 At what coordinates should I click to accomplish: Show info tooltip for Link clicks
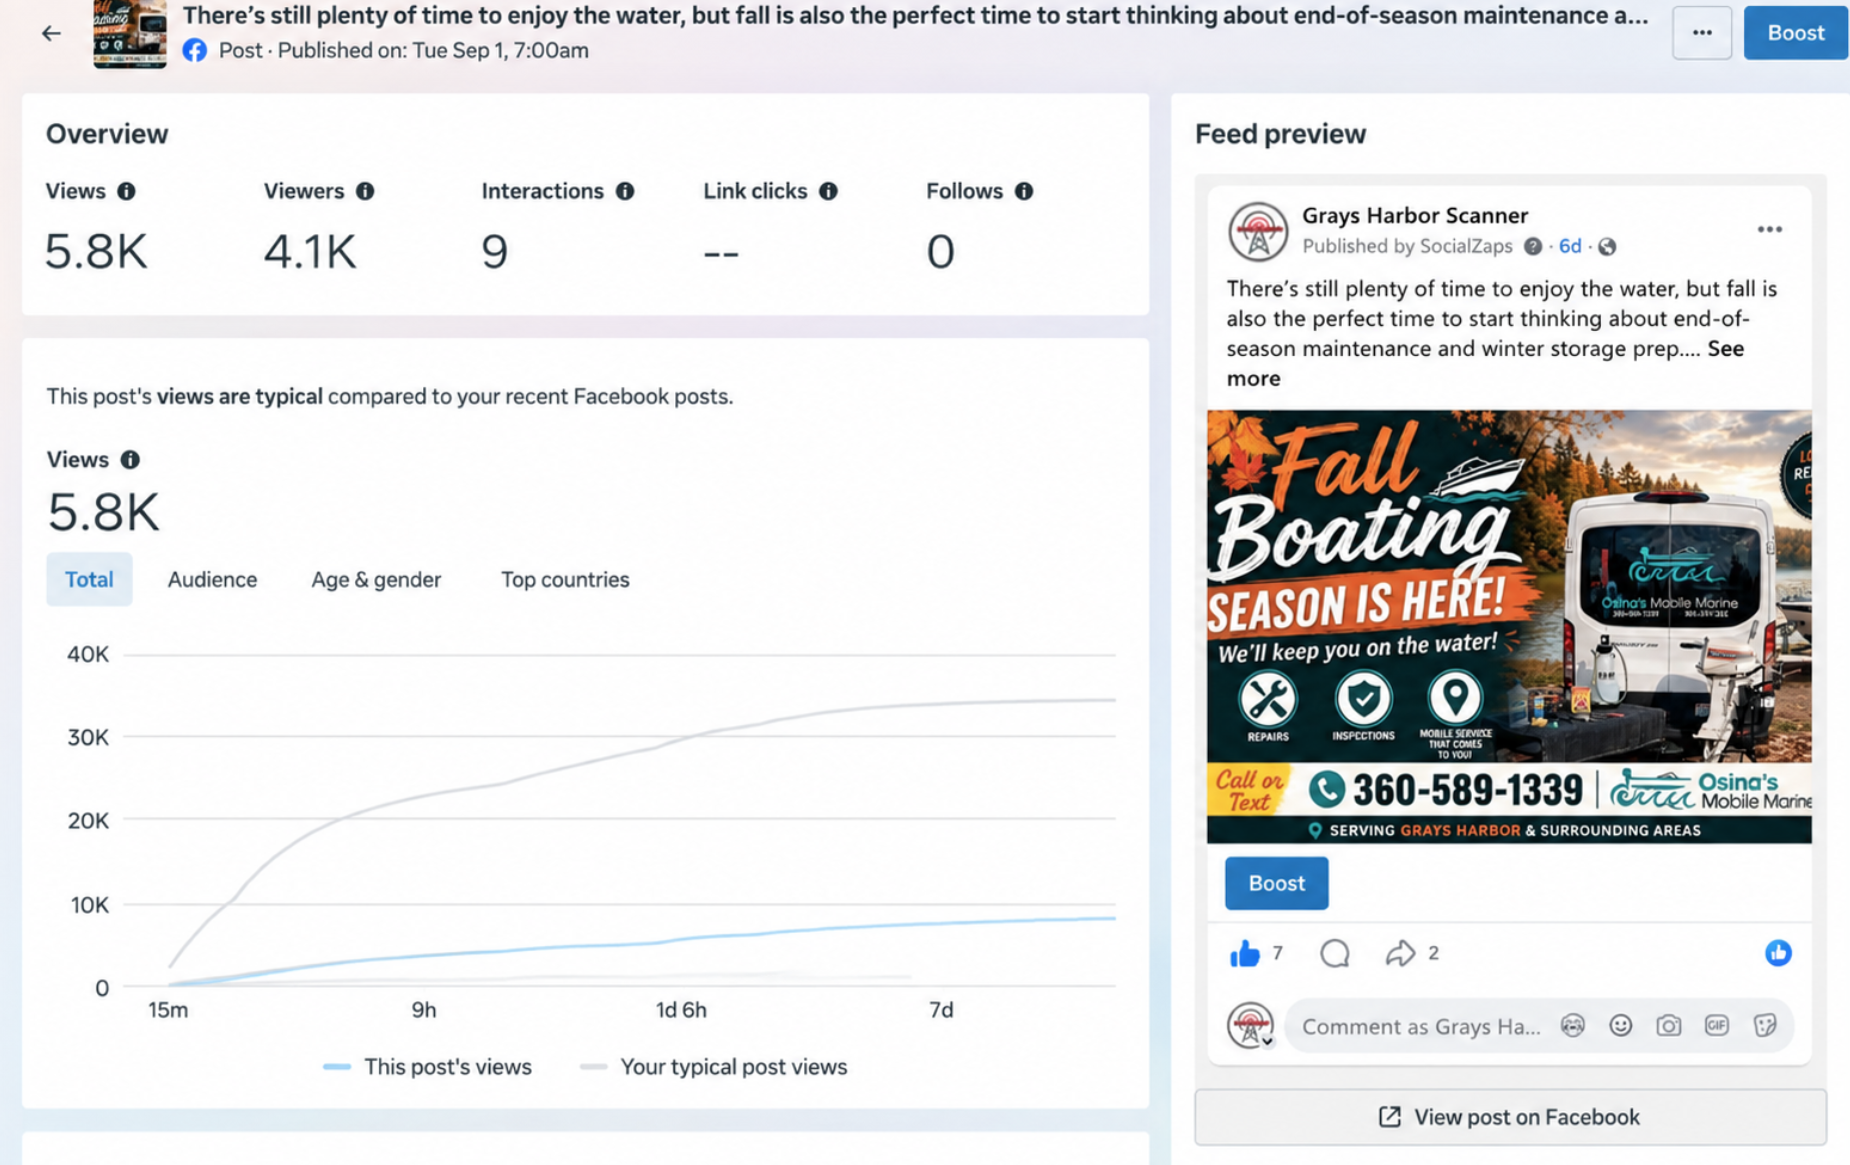[828, 191]
